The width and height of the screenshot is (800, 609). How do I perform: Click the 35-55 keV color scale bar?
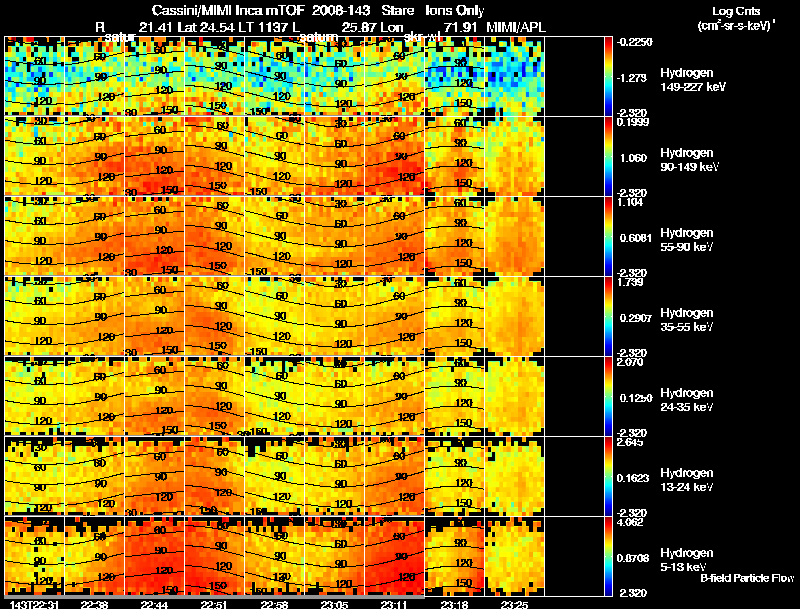pos(611,316)
